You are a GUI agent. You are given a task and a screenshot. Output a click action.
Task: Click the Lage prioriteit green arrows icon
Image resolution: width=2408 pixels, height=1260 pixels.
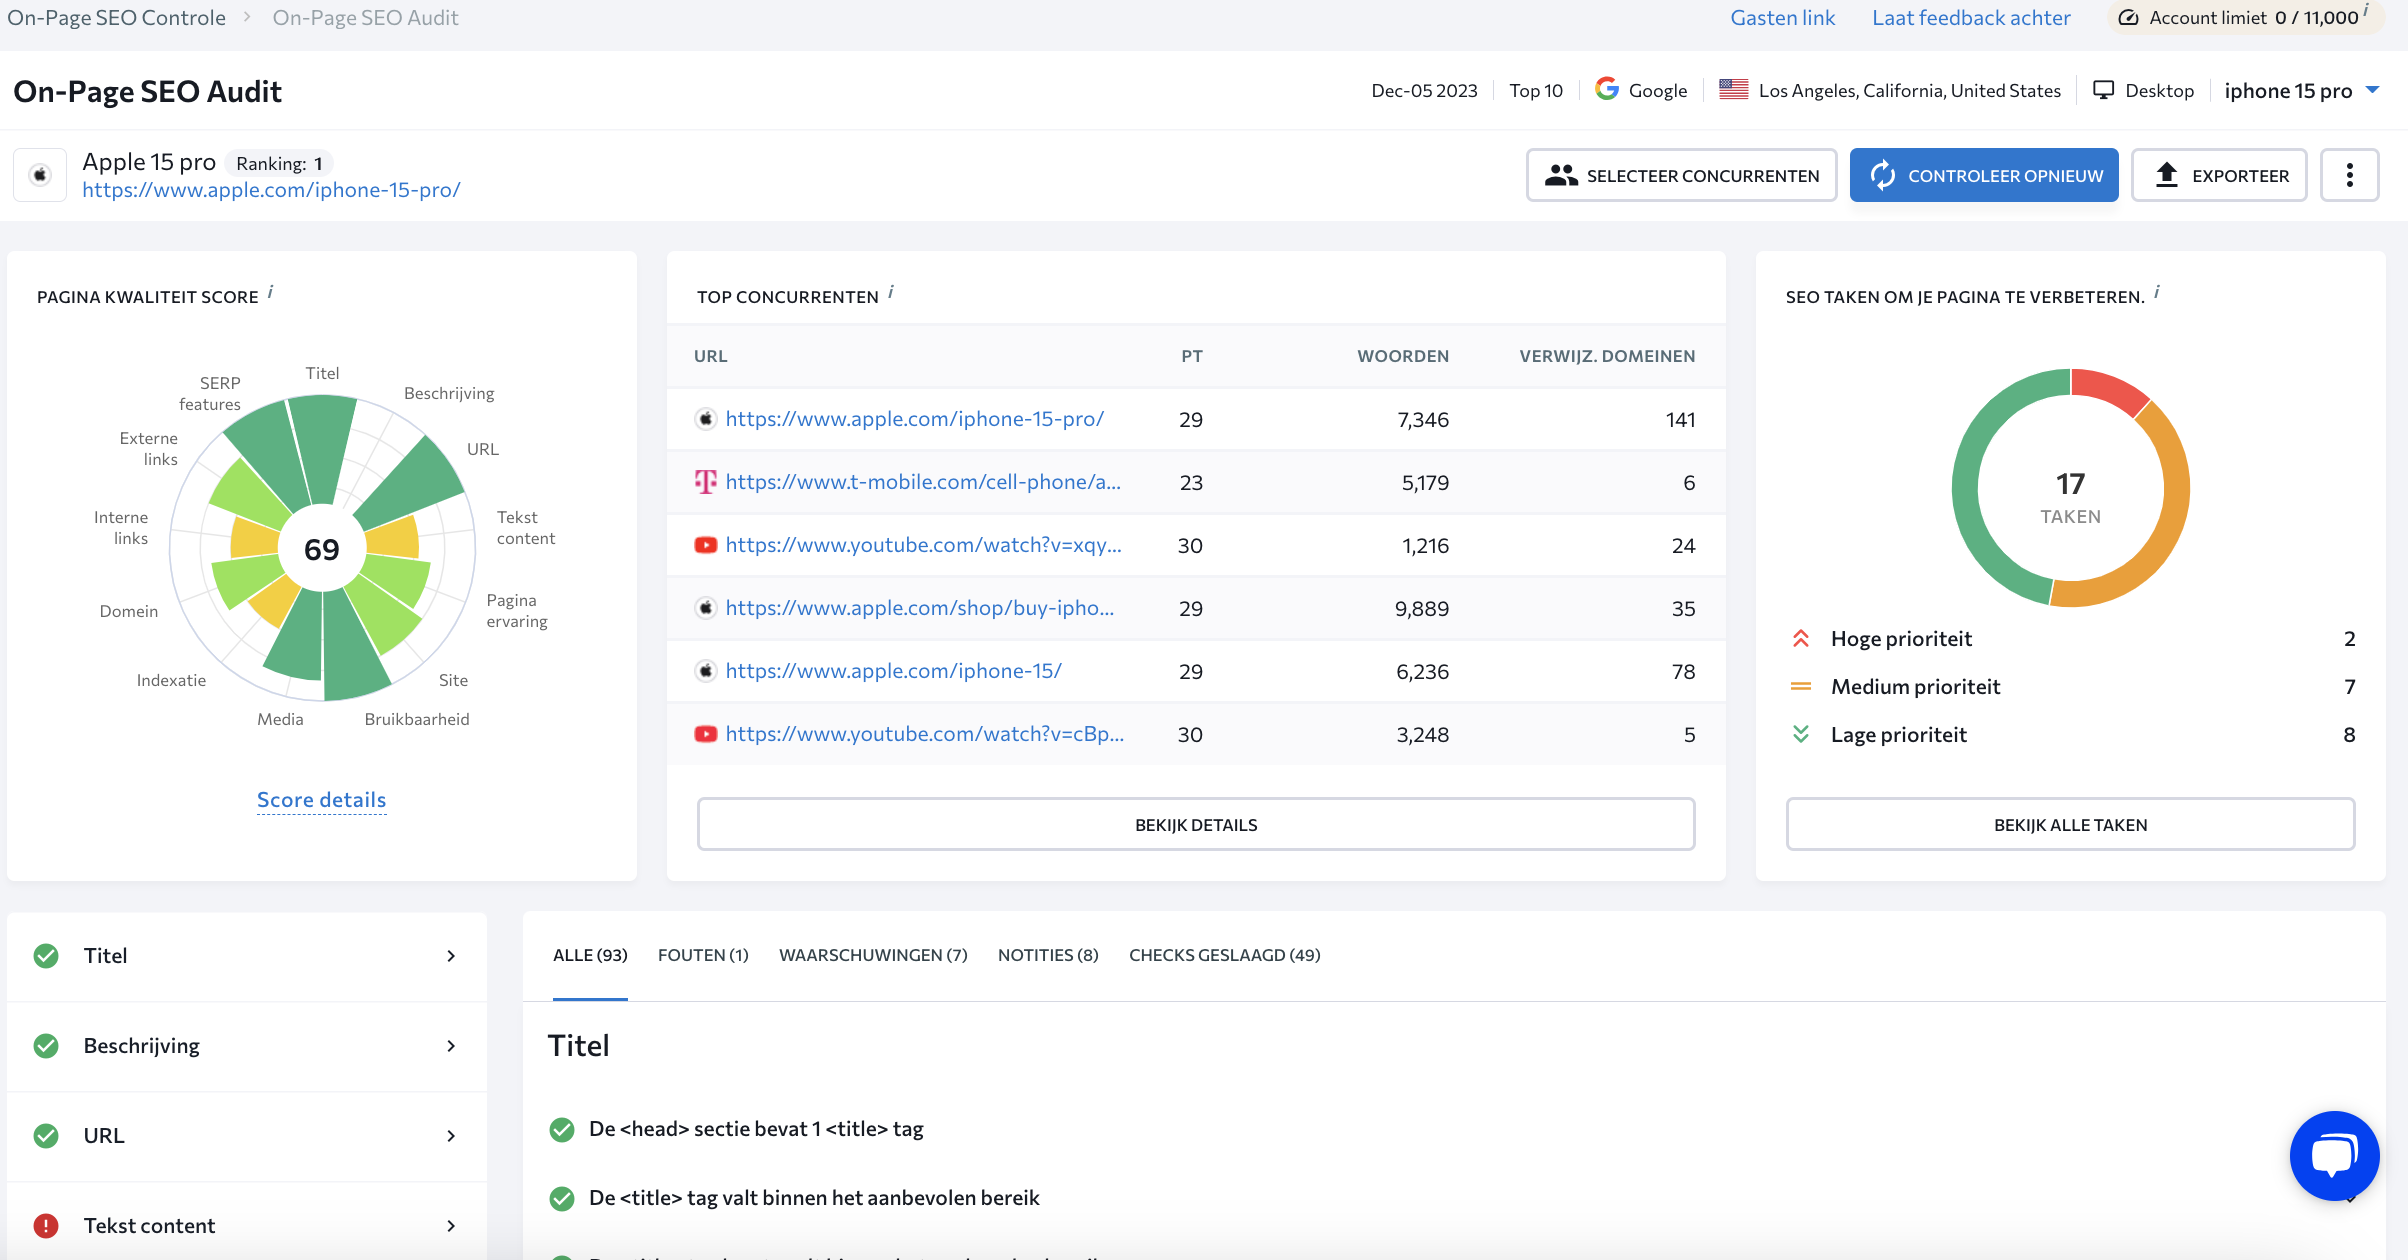point(1801,734)
